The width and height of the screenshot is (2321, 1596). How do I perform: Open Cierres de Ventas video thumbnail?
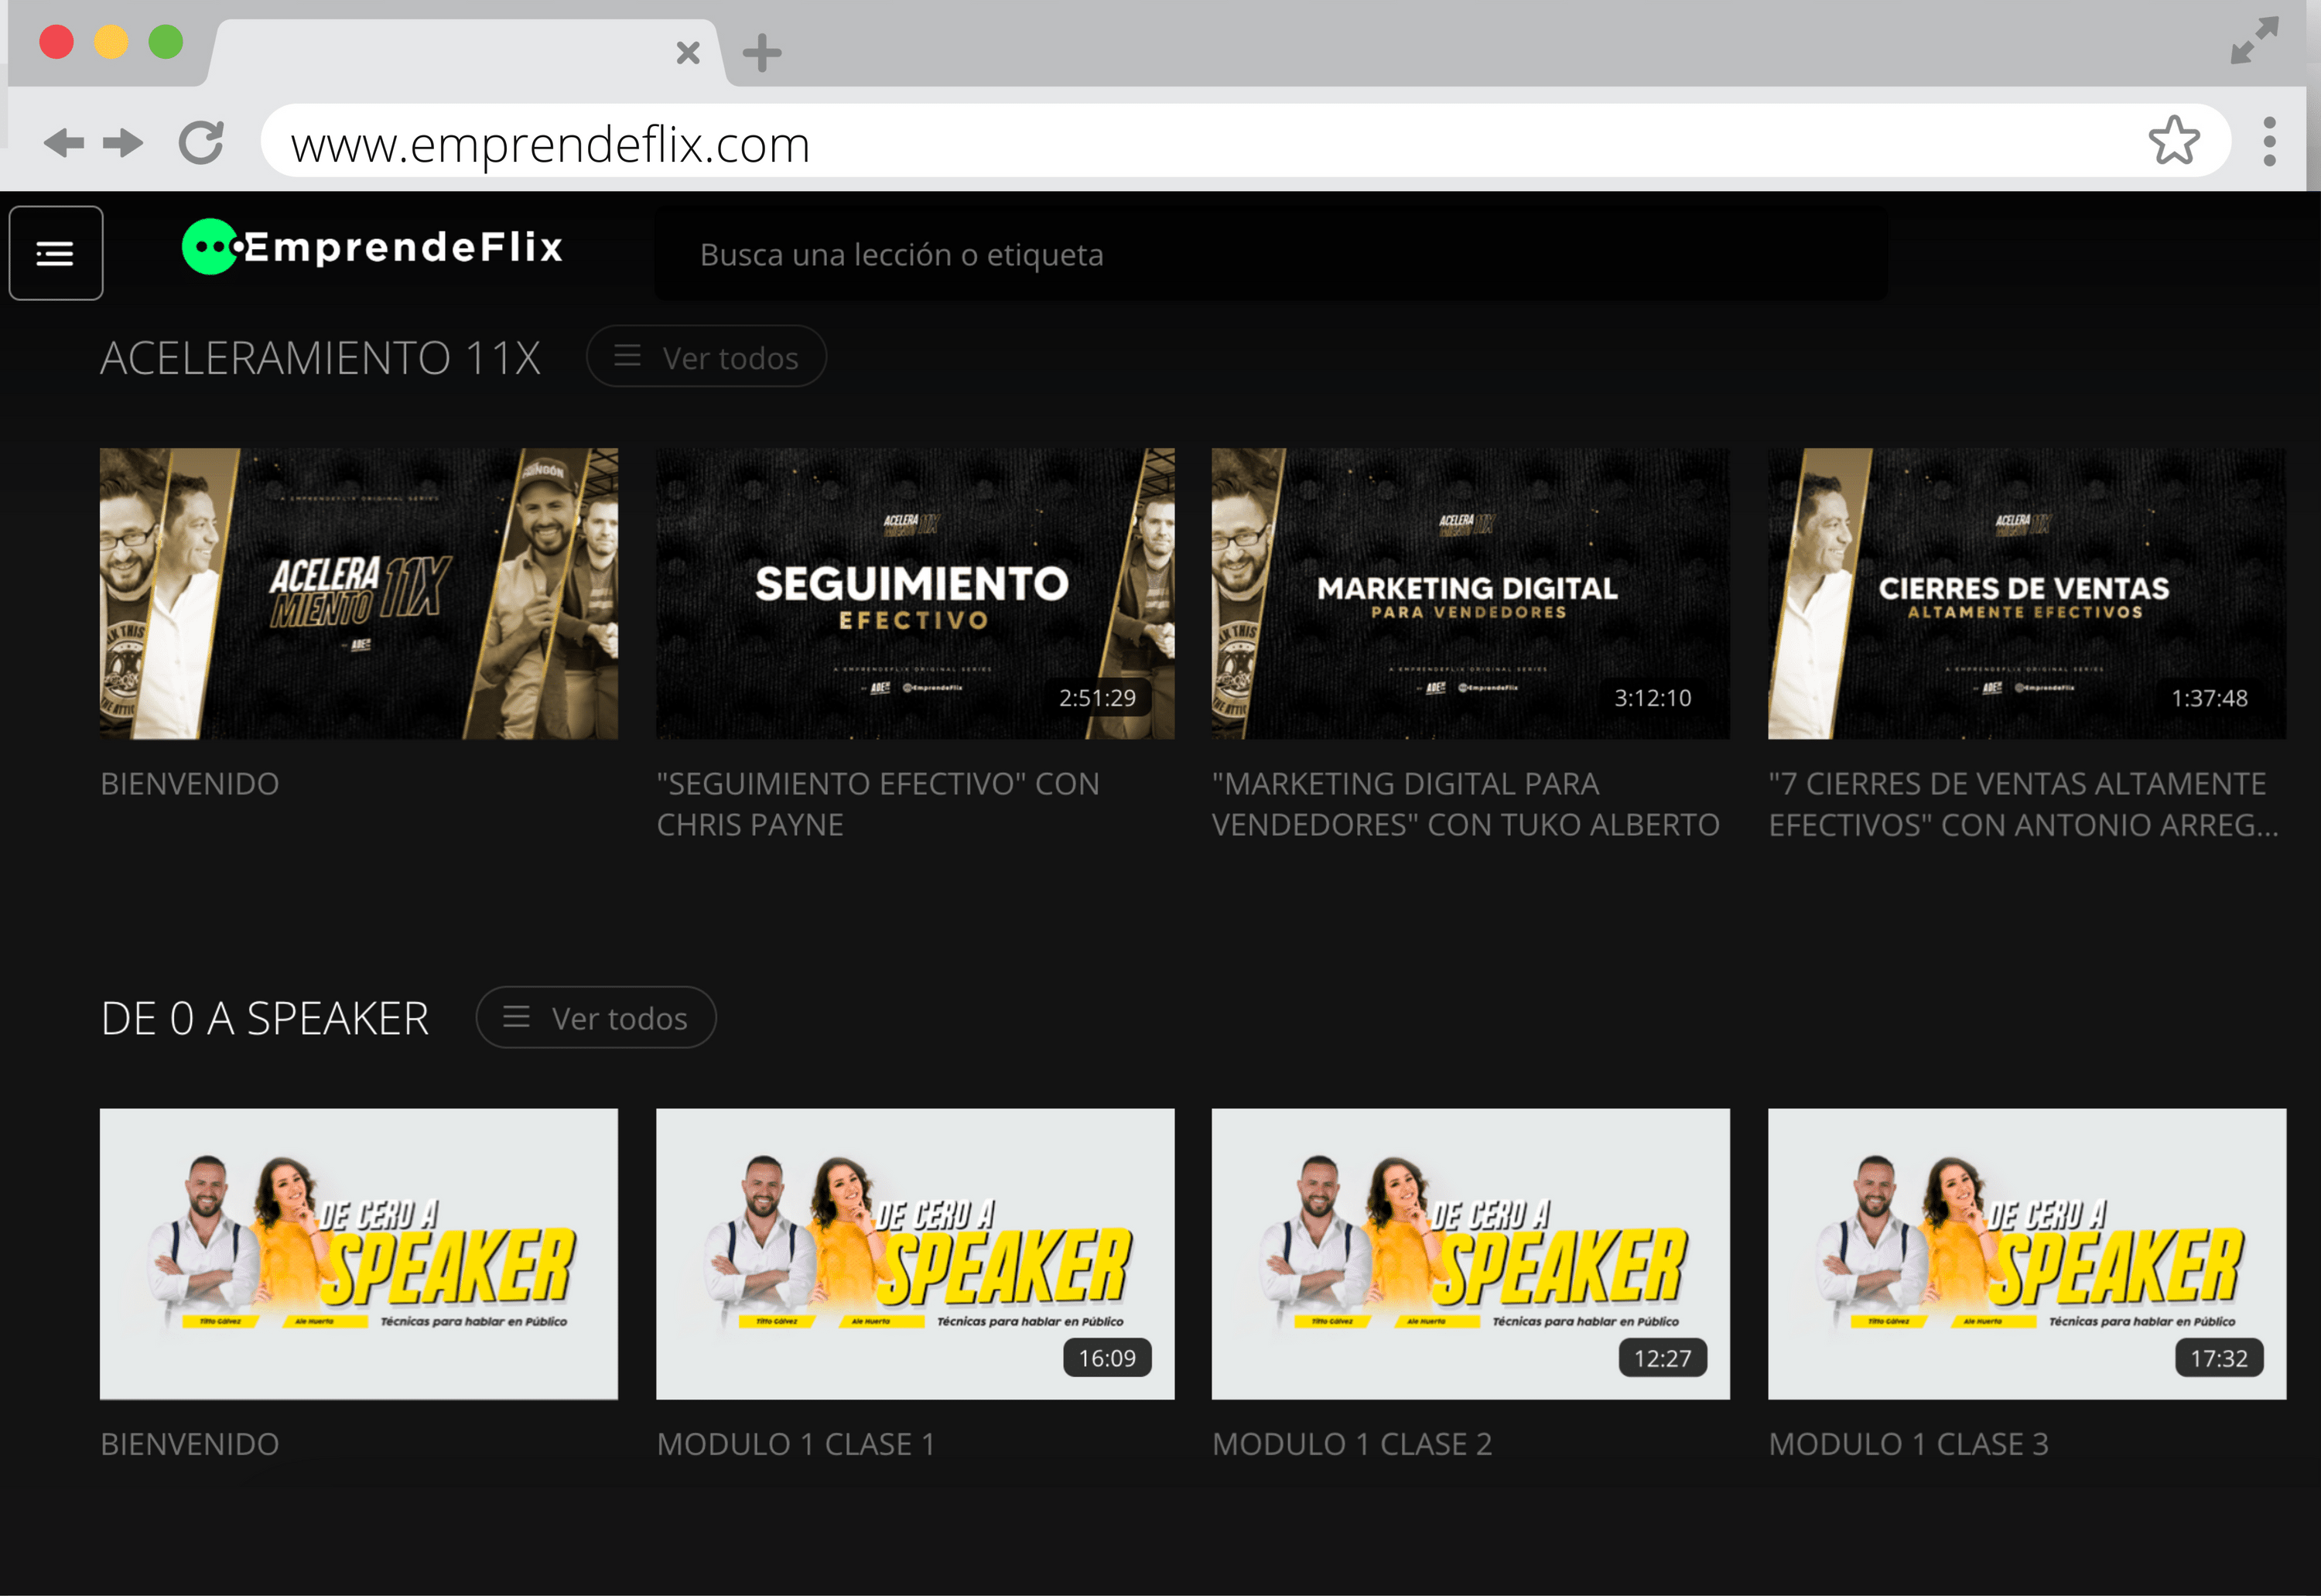point(2026,594)
